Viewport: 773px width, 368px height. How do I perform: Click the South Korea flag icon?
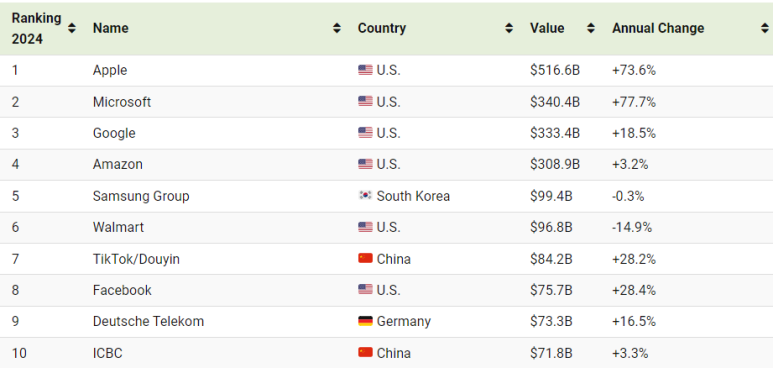(x=365, y=196)
